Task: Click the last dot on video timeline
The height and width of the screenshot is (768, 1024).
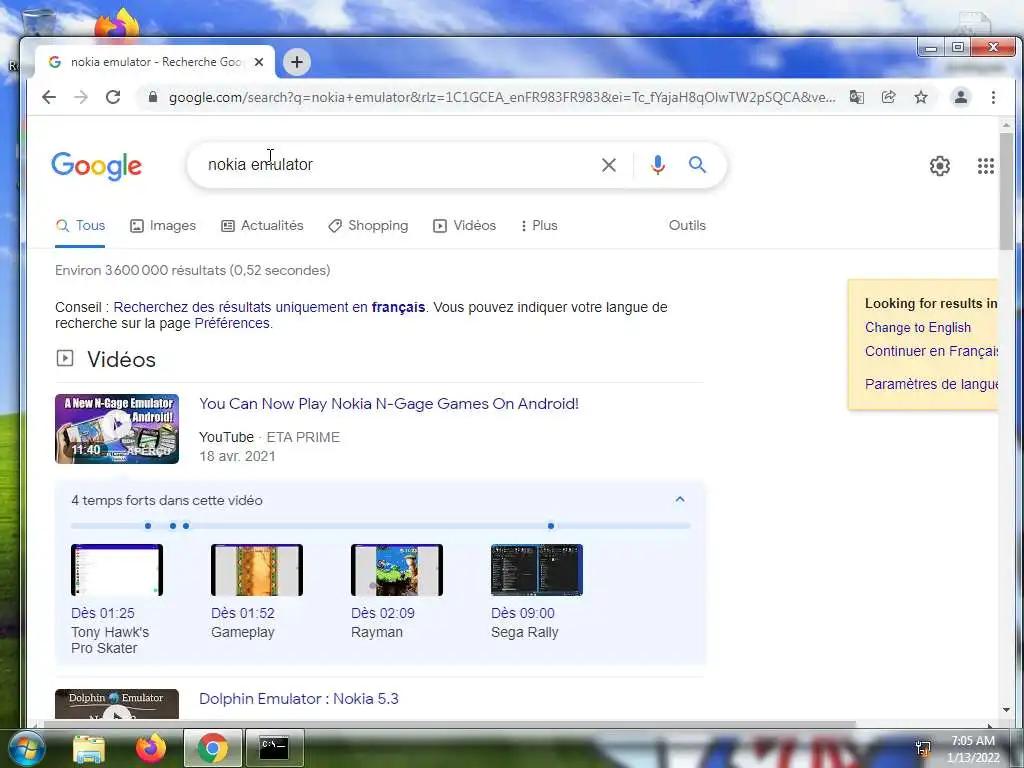Action: (551, 526)
